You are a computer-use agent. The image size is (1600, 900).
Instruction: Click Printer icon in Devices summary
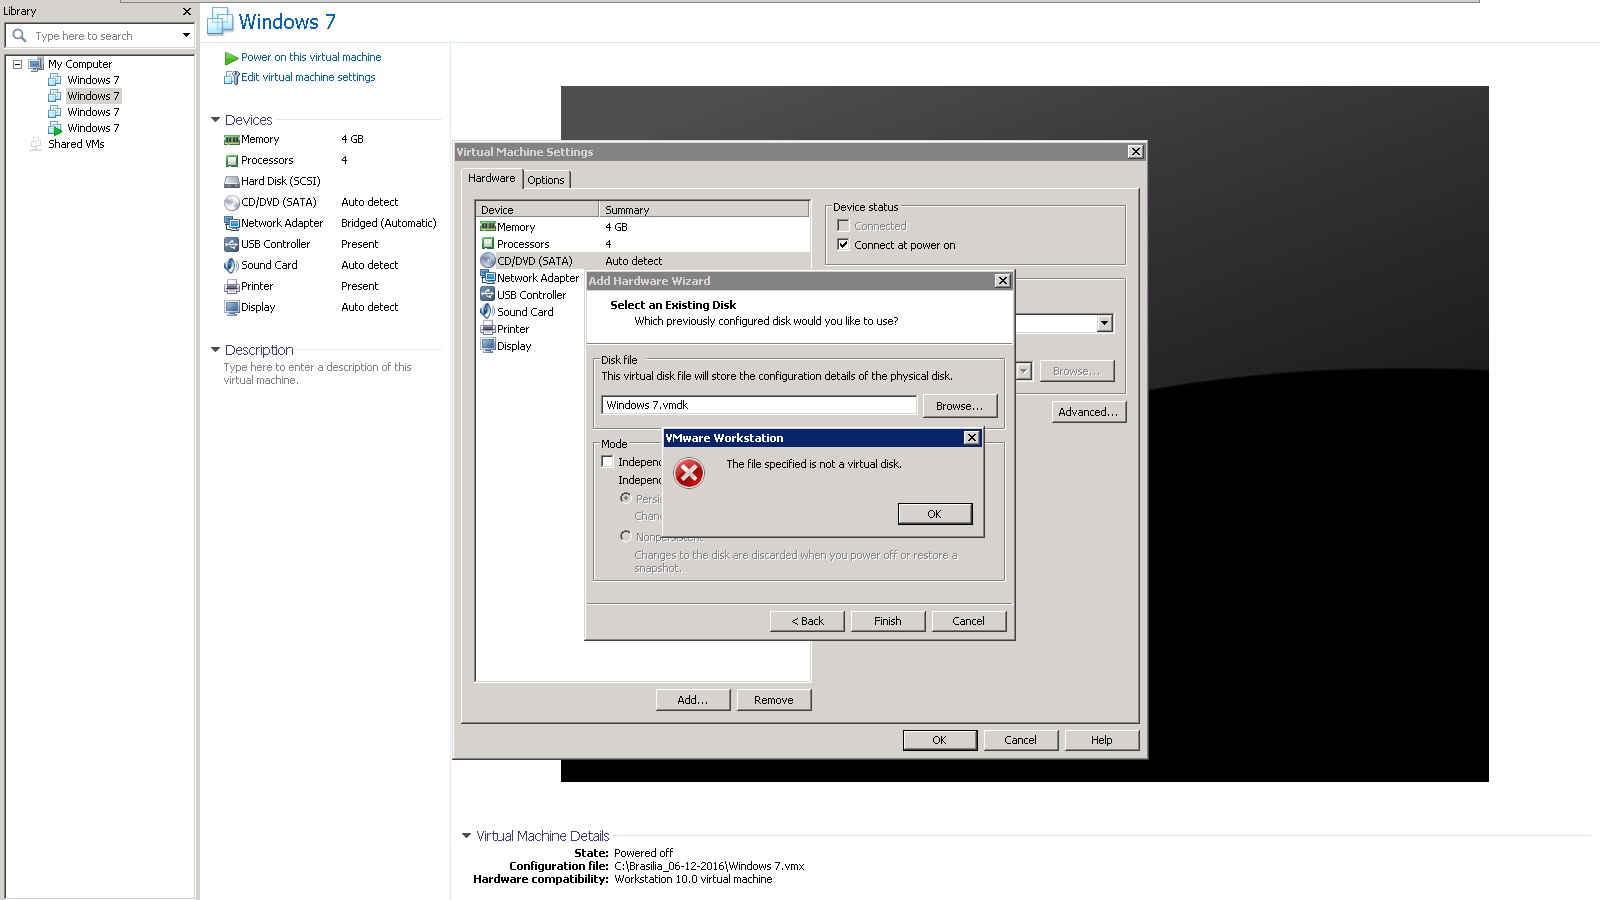(x=232, y=287)
